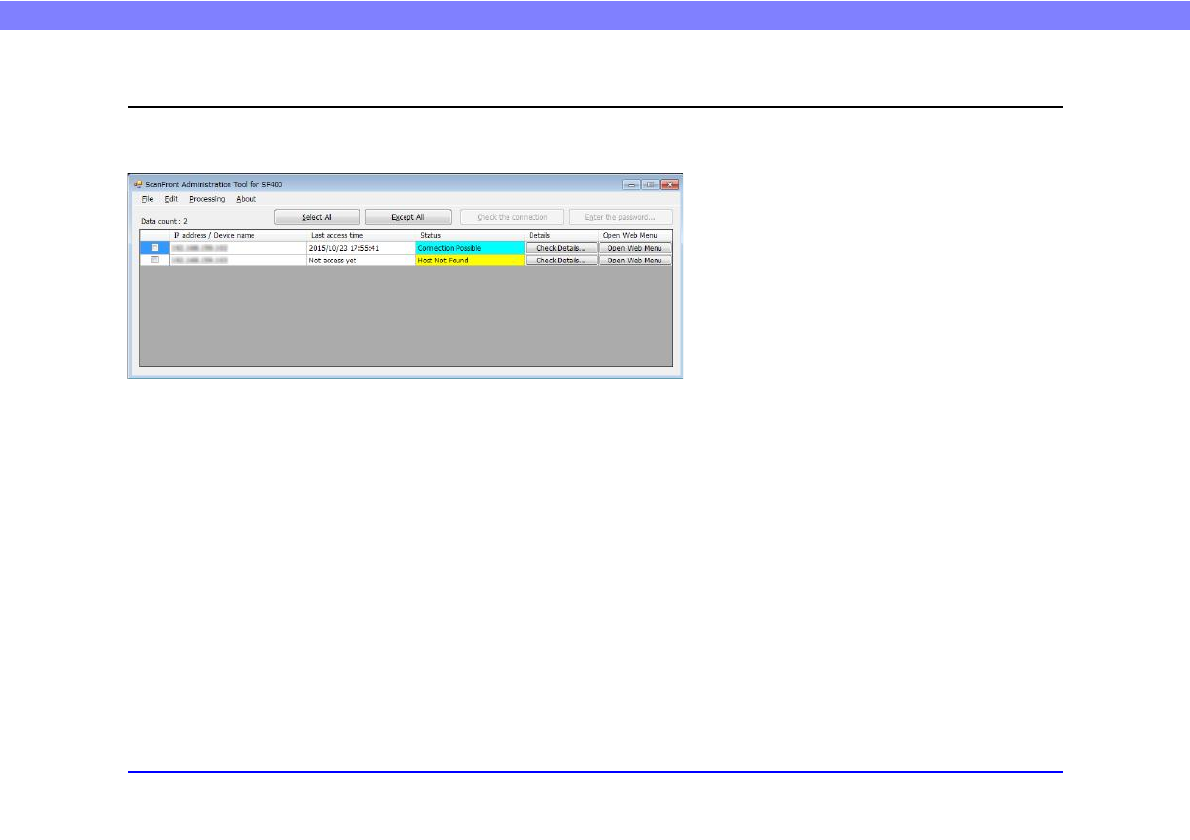
Task: Minimize the ScanFront Administration Tool window
Action: [x=631, y=185]
